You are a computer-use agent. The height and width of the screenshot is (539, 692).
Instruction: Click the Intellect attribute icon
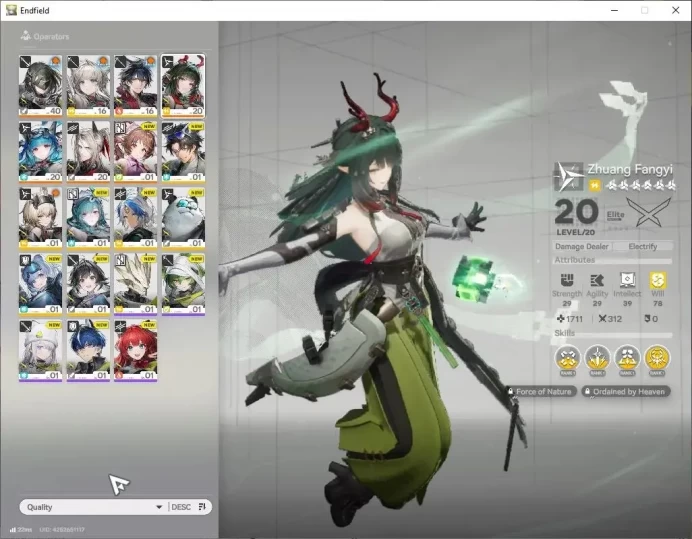pyautogui.click(x=627, y=280)
